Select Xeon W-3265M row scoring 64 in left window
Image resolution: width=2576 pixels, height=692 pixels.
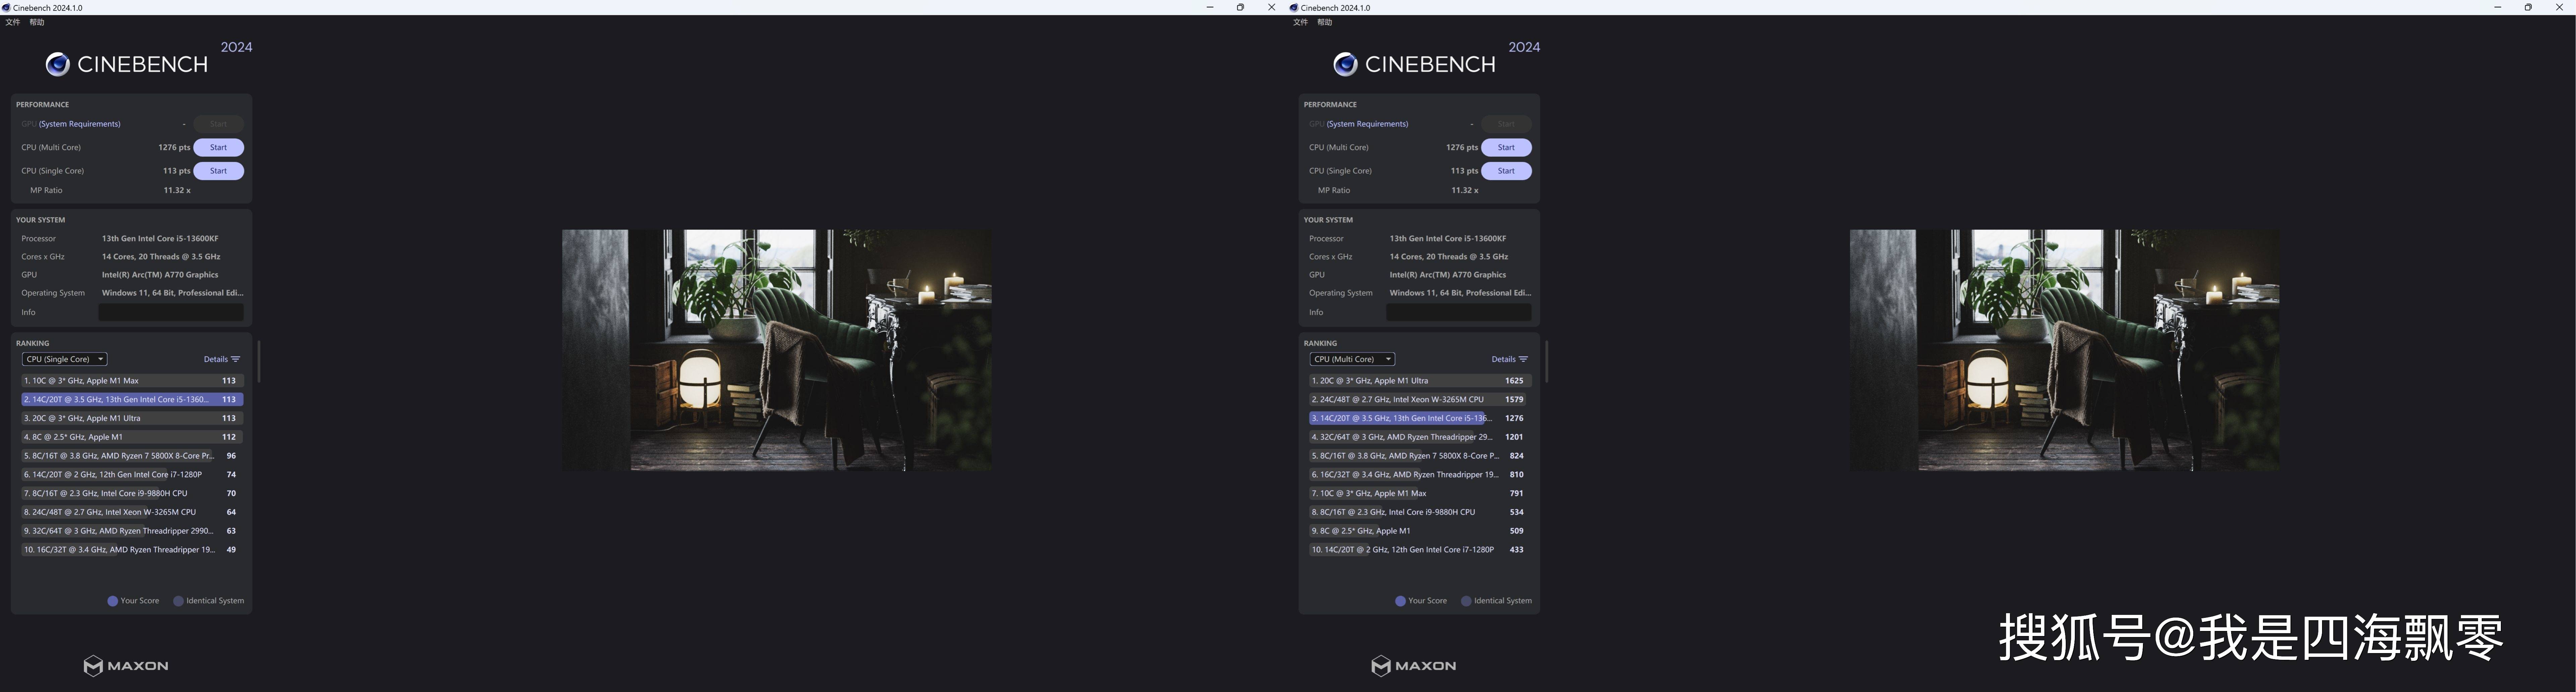(x=132, y=512)
